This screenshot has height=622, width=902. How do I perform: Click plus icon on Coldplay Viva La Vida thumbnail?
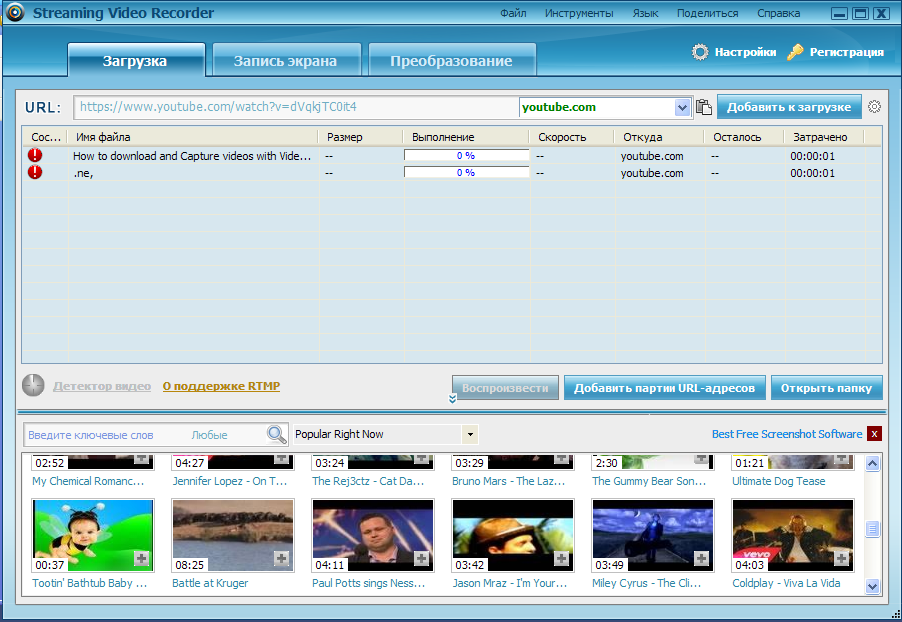[842, 558]
